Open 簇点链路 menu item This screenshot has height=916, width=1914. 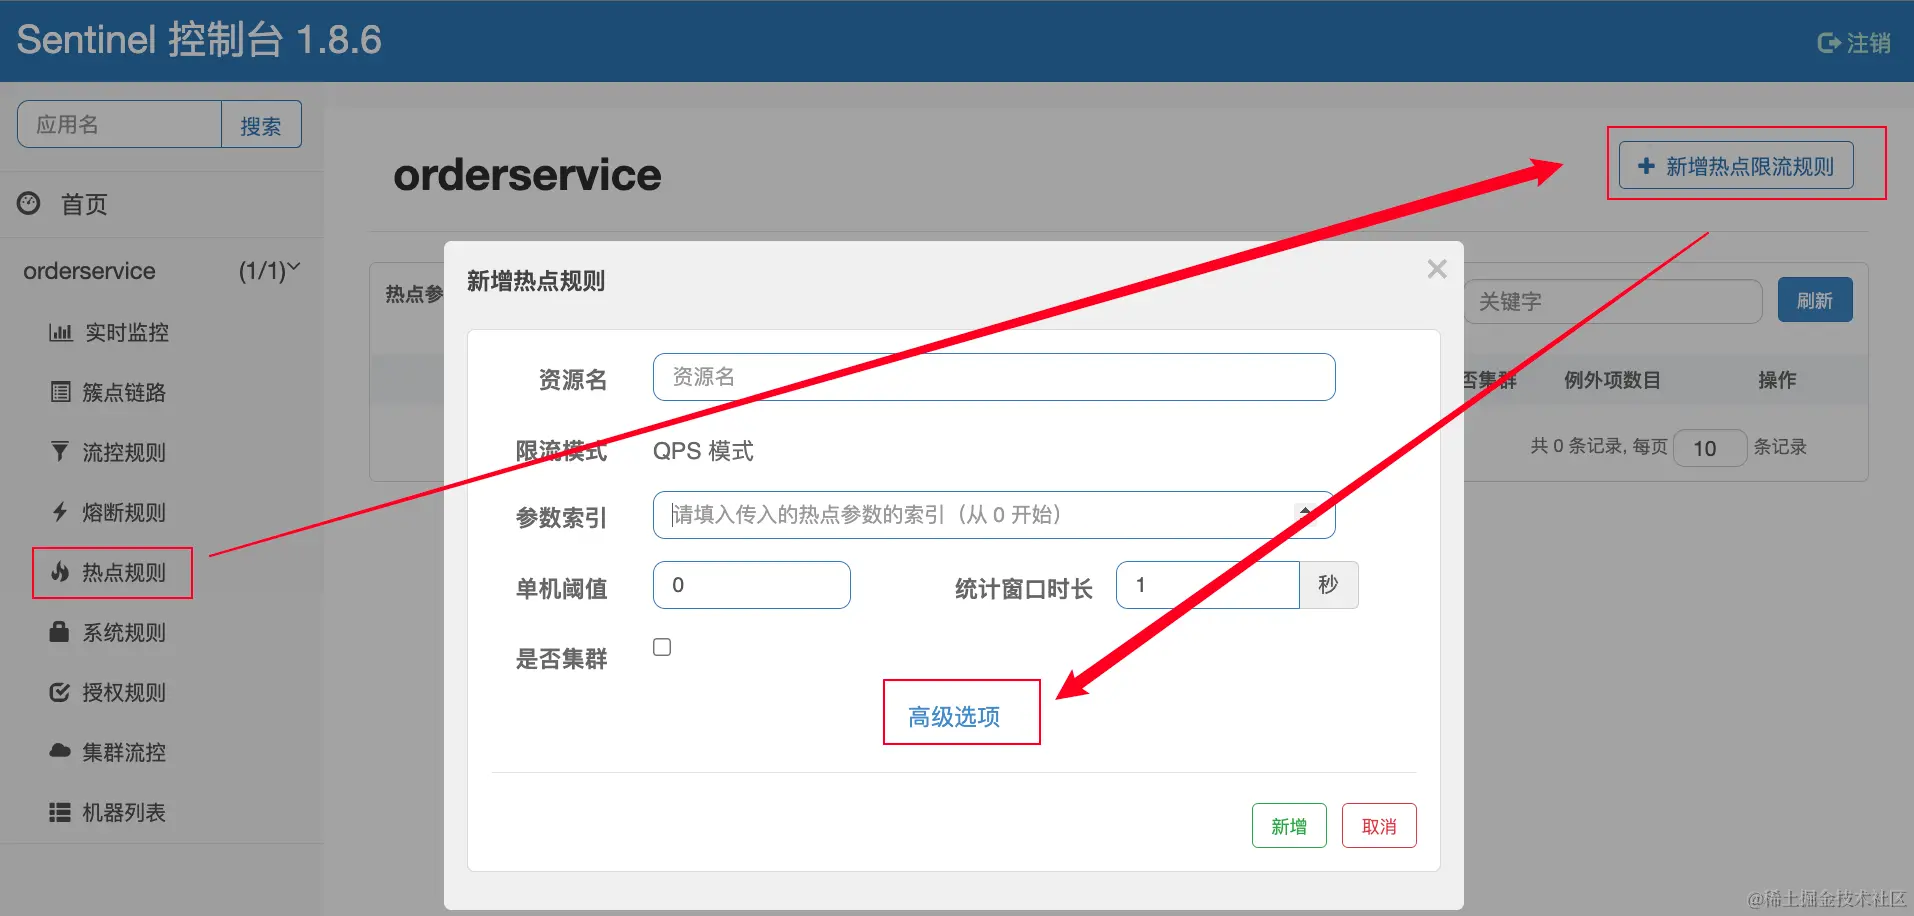pyautogui.click(x=108, y=392)
